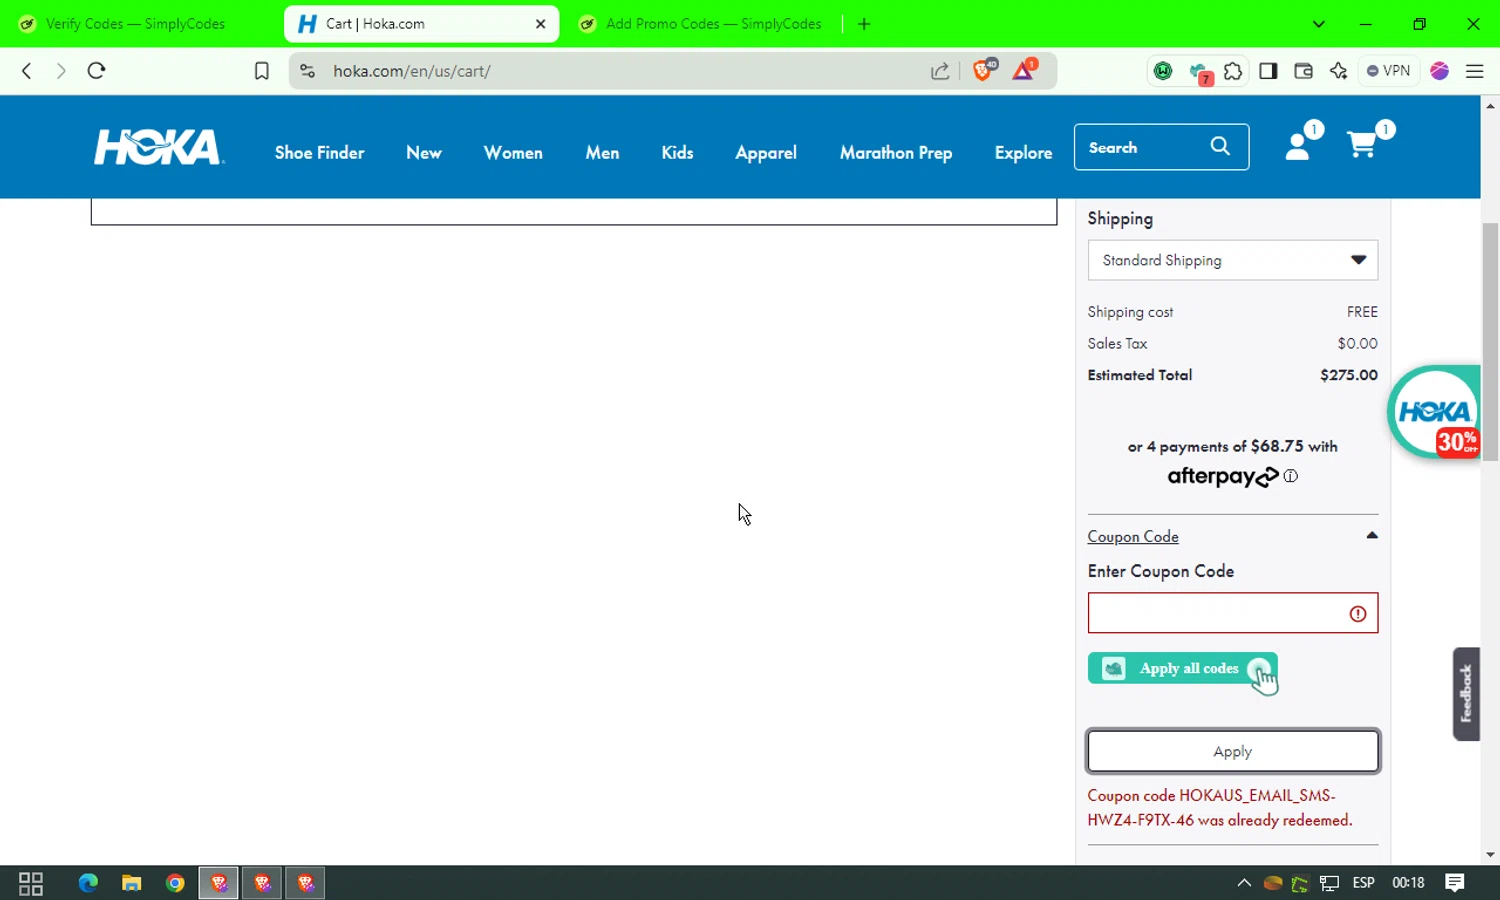
Task: Open the Extensions puzzle menu
Action: 1233,71
